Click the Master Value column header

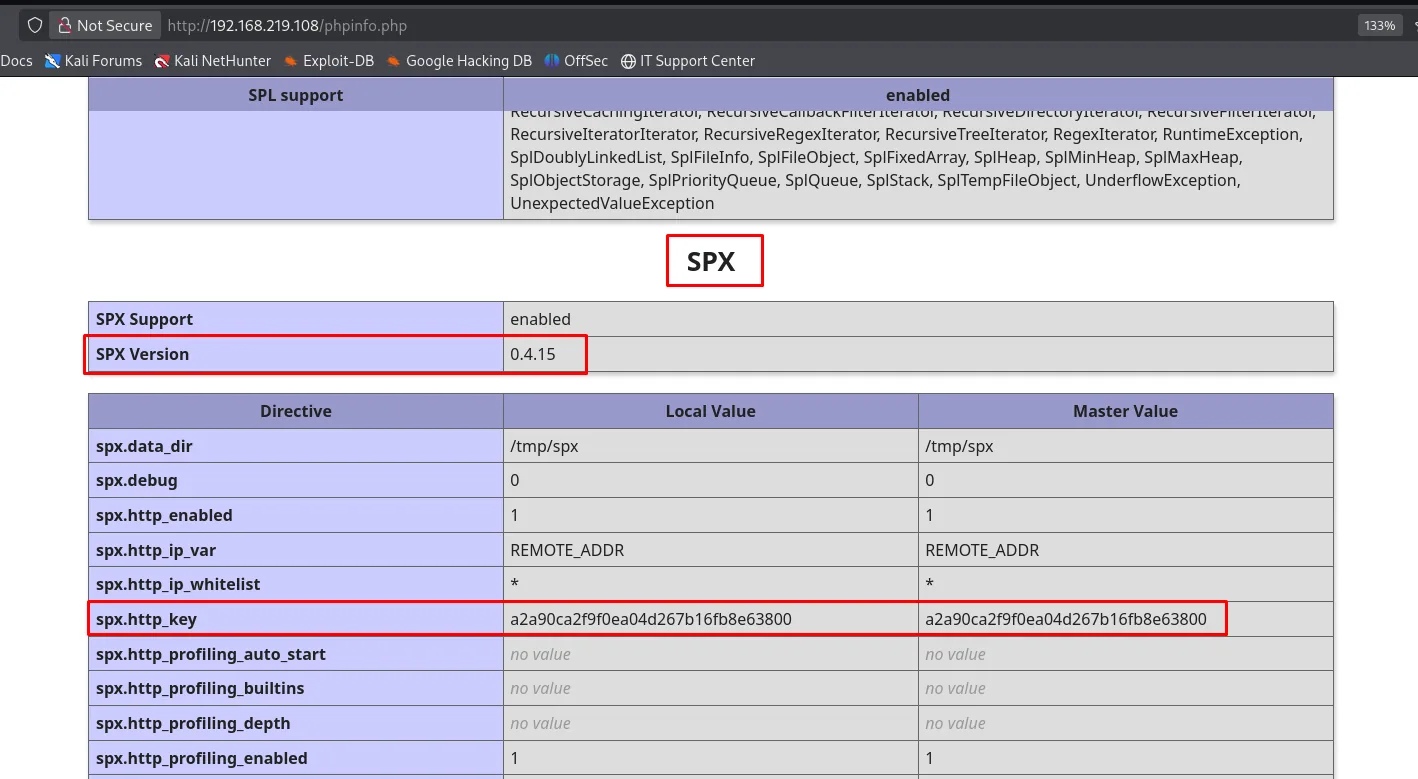pos(1126,411)
